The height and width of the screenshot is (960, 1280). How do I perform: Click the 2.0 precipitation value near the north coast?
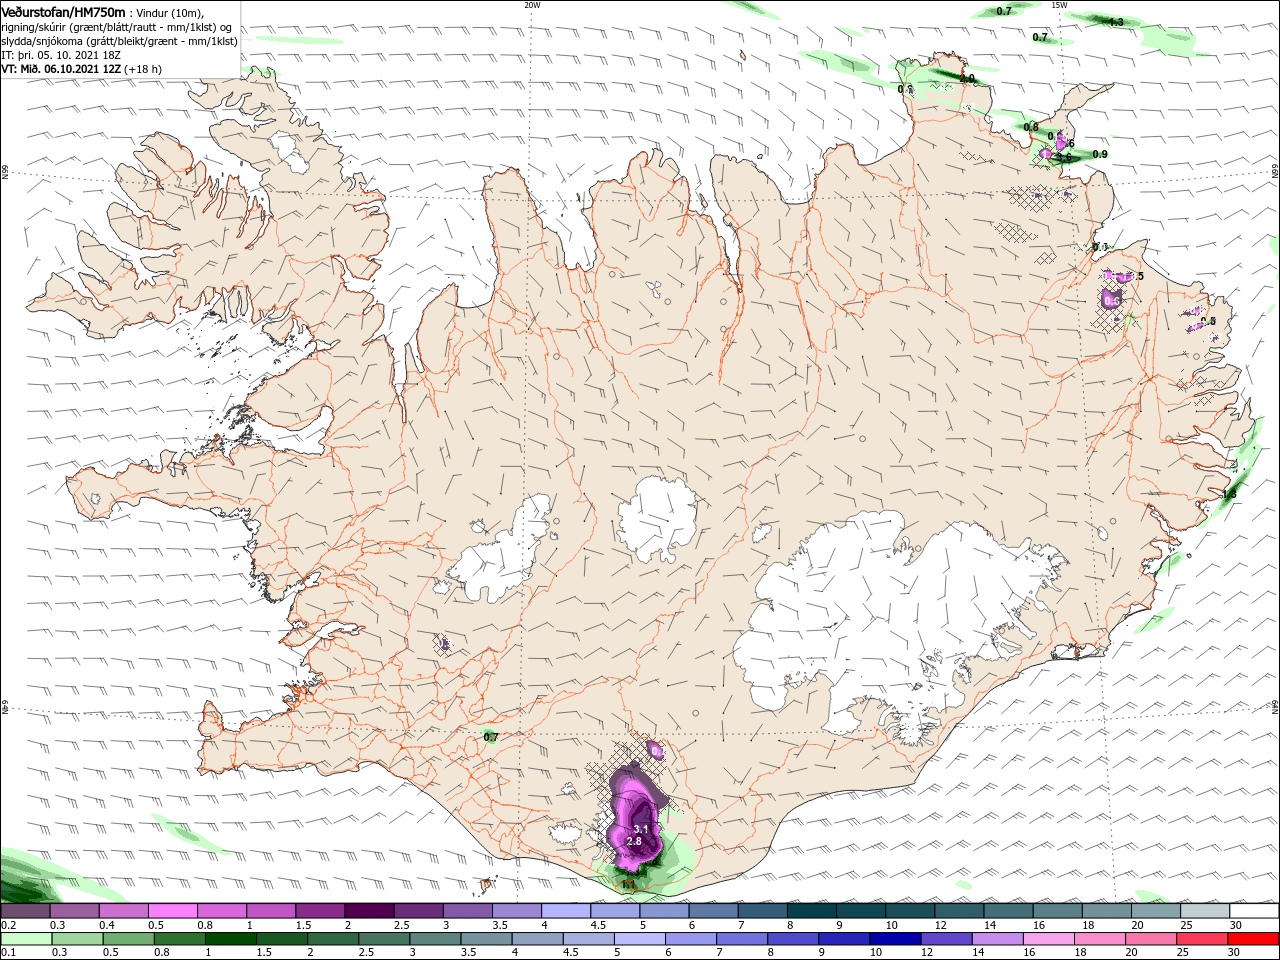[x=966, y=78]
